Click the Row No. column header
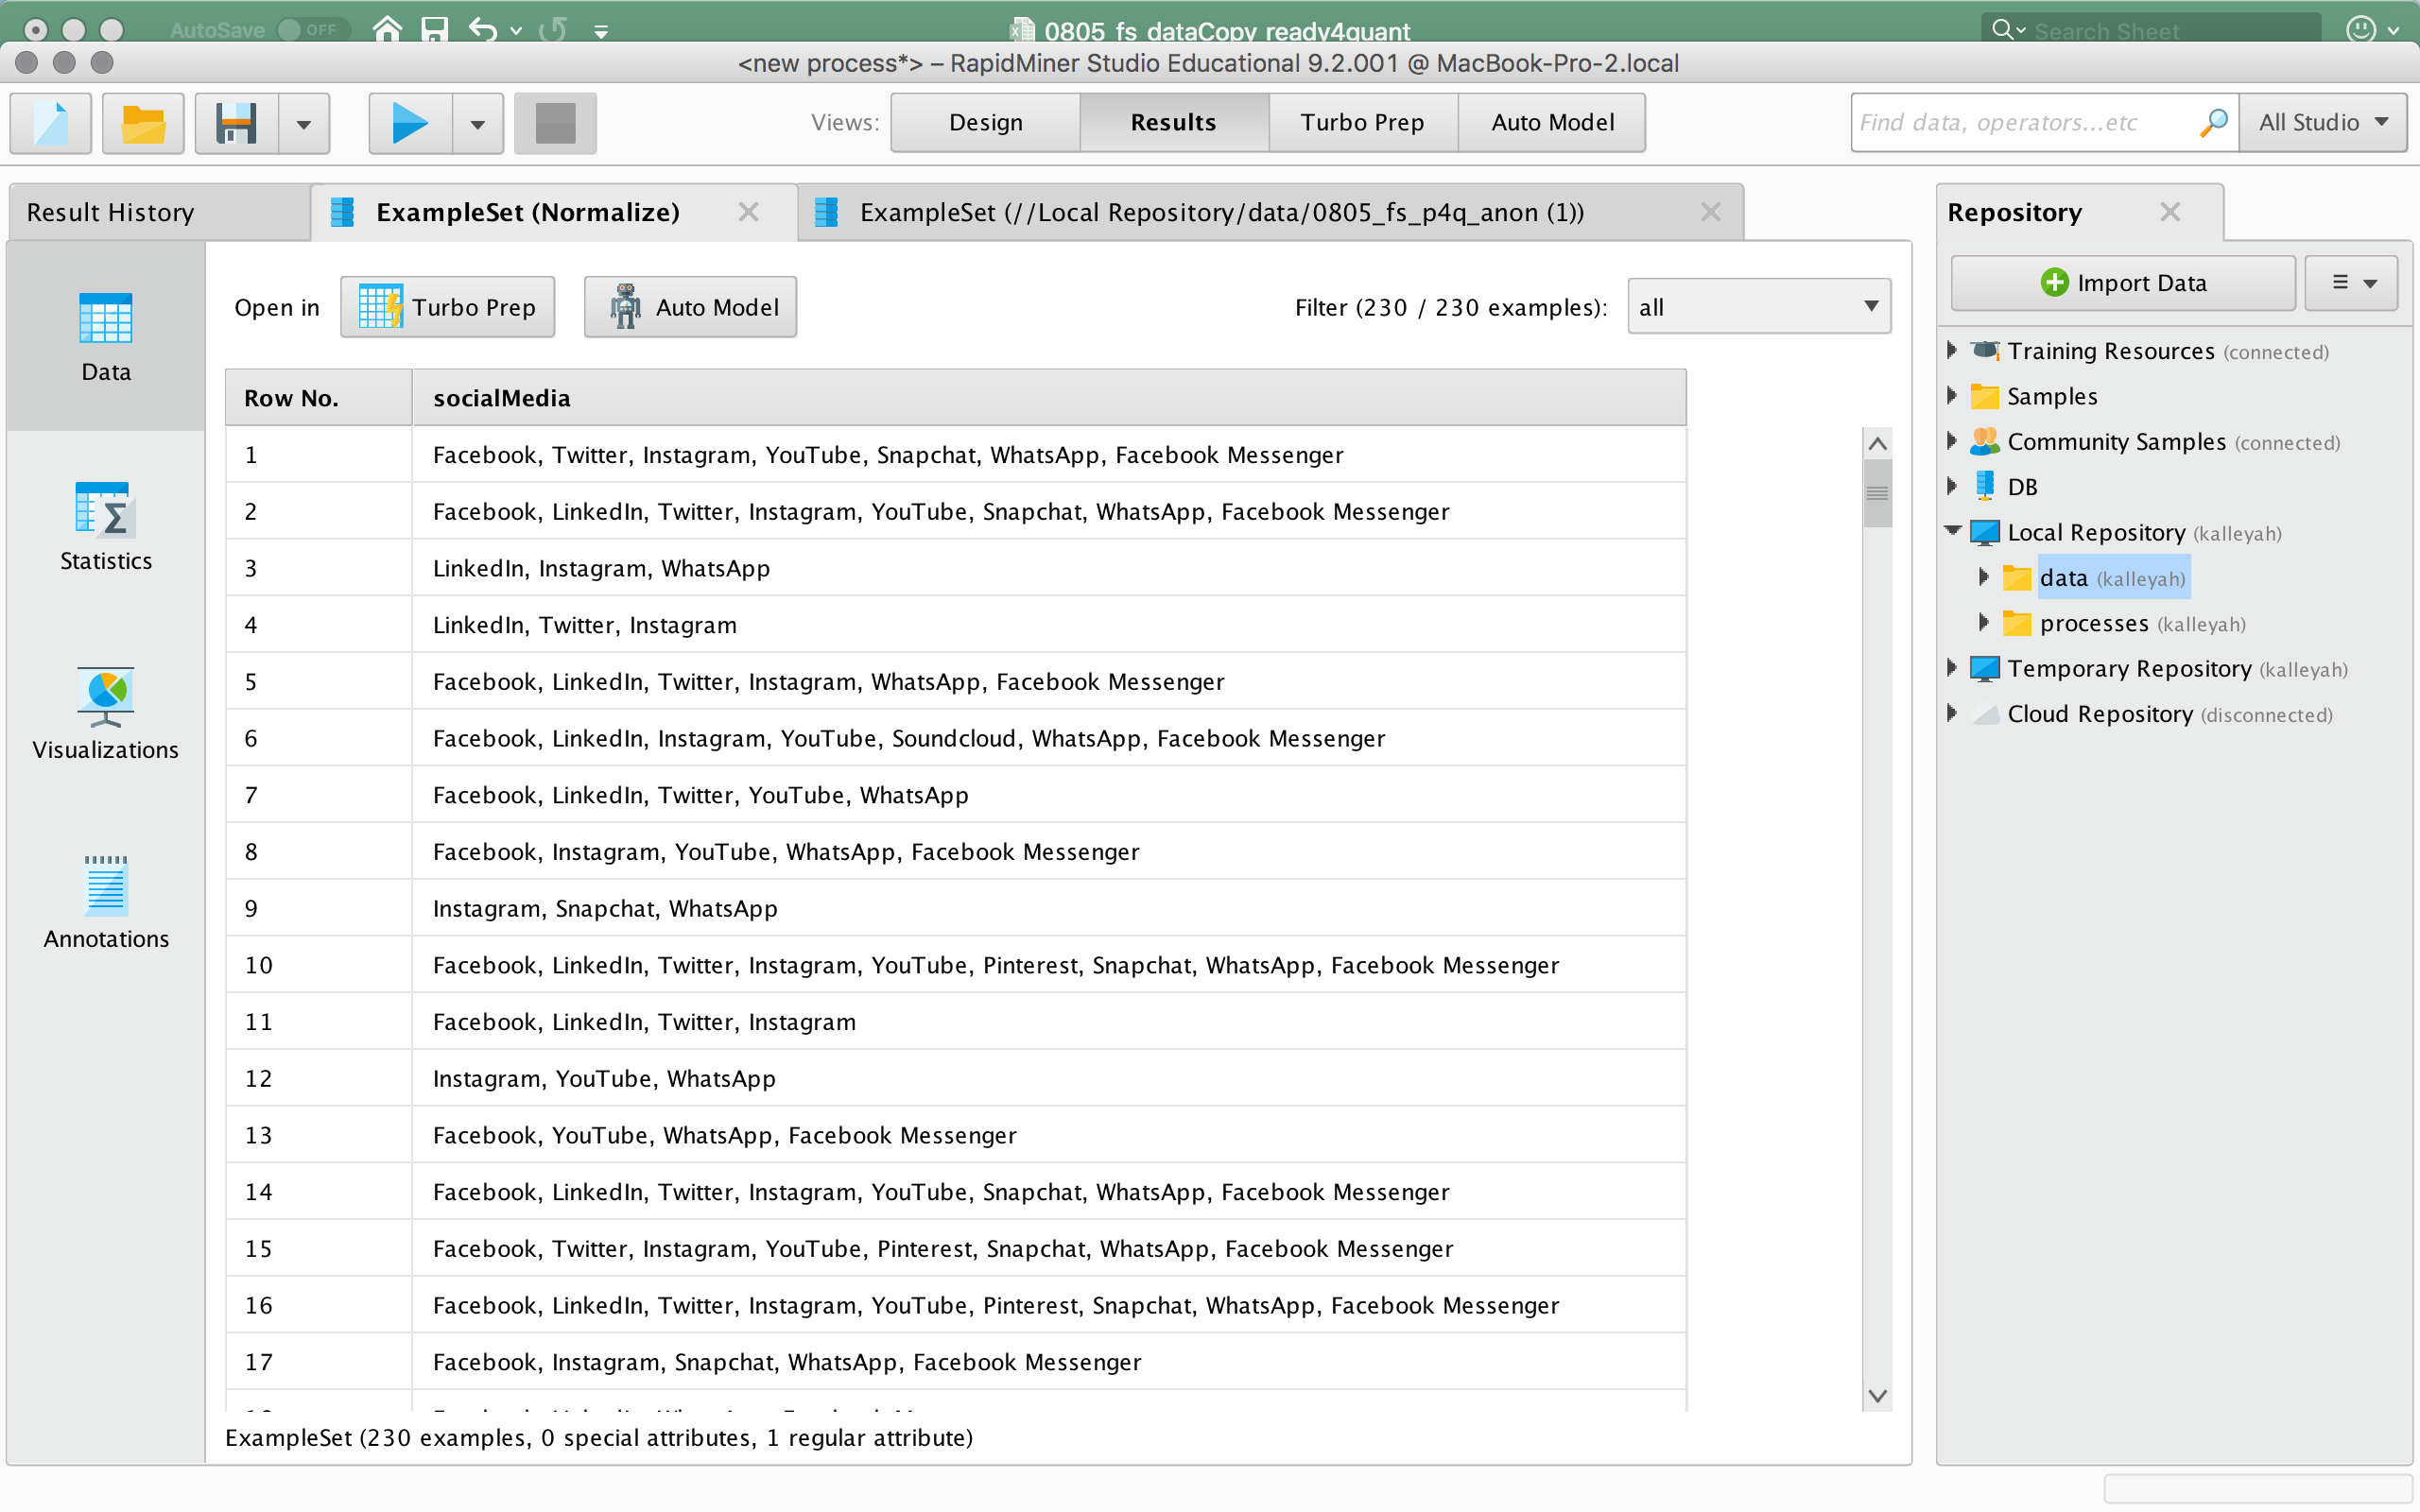 click(319, 398)
